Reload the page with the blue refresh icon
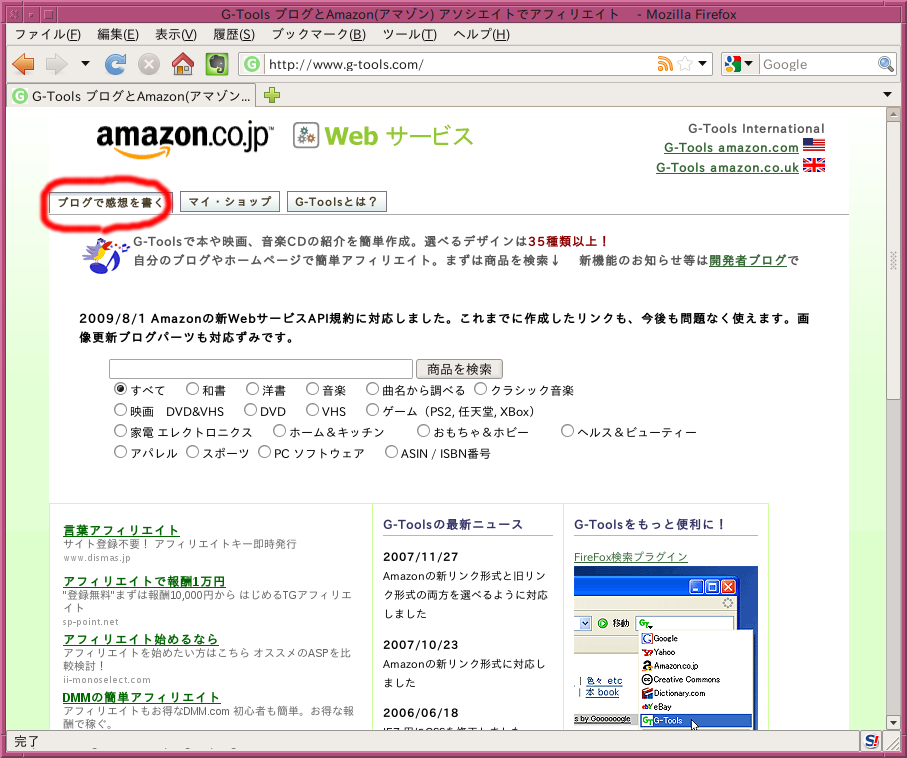Image resolution: width=907 pixels, height=758 pixels. 115,64
